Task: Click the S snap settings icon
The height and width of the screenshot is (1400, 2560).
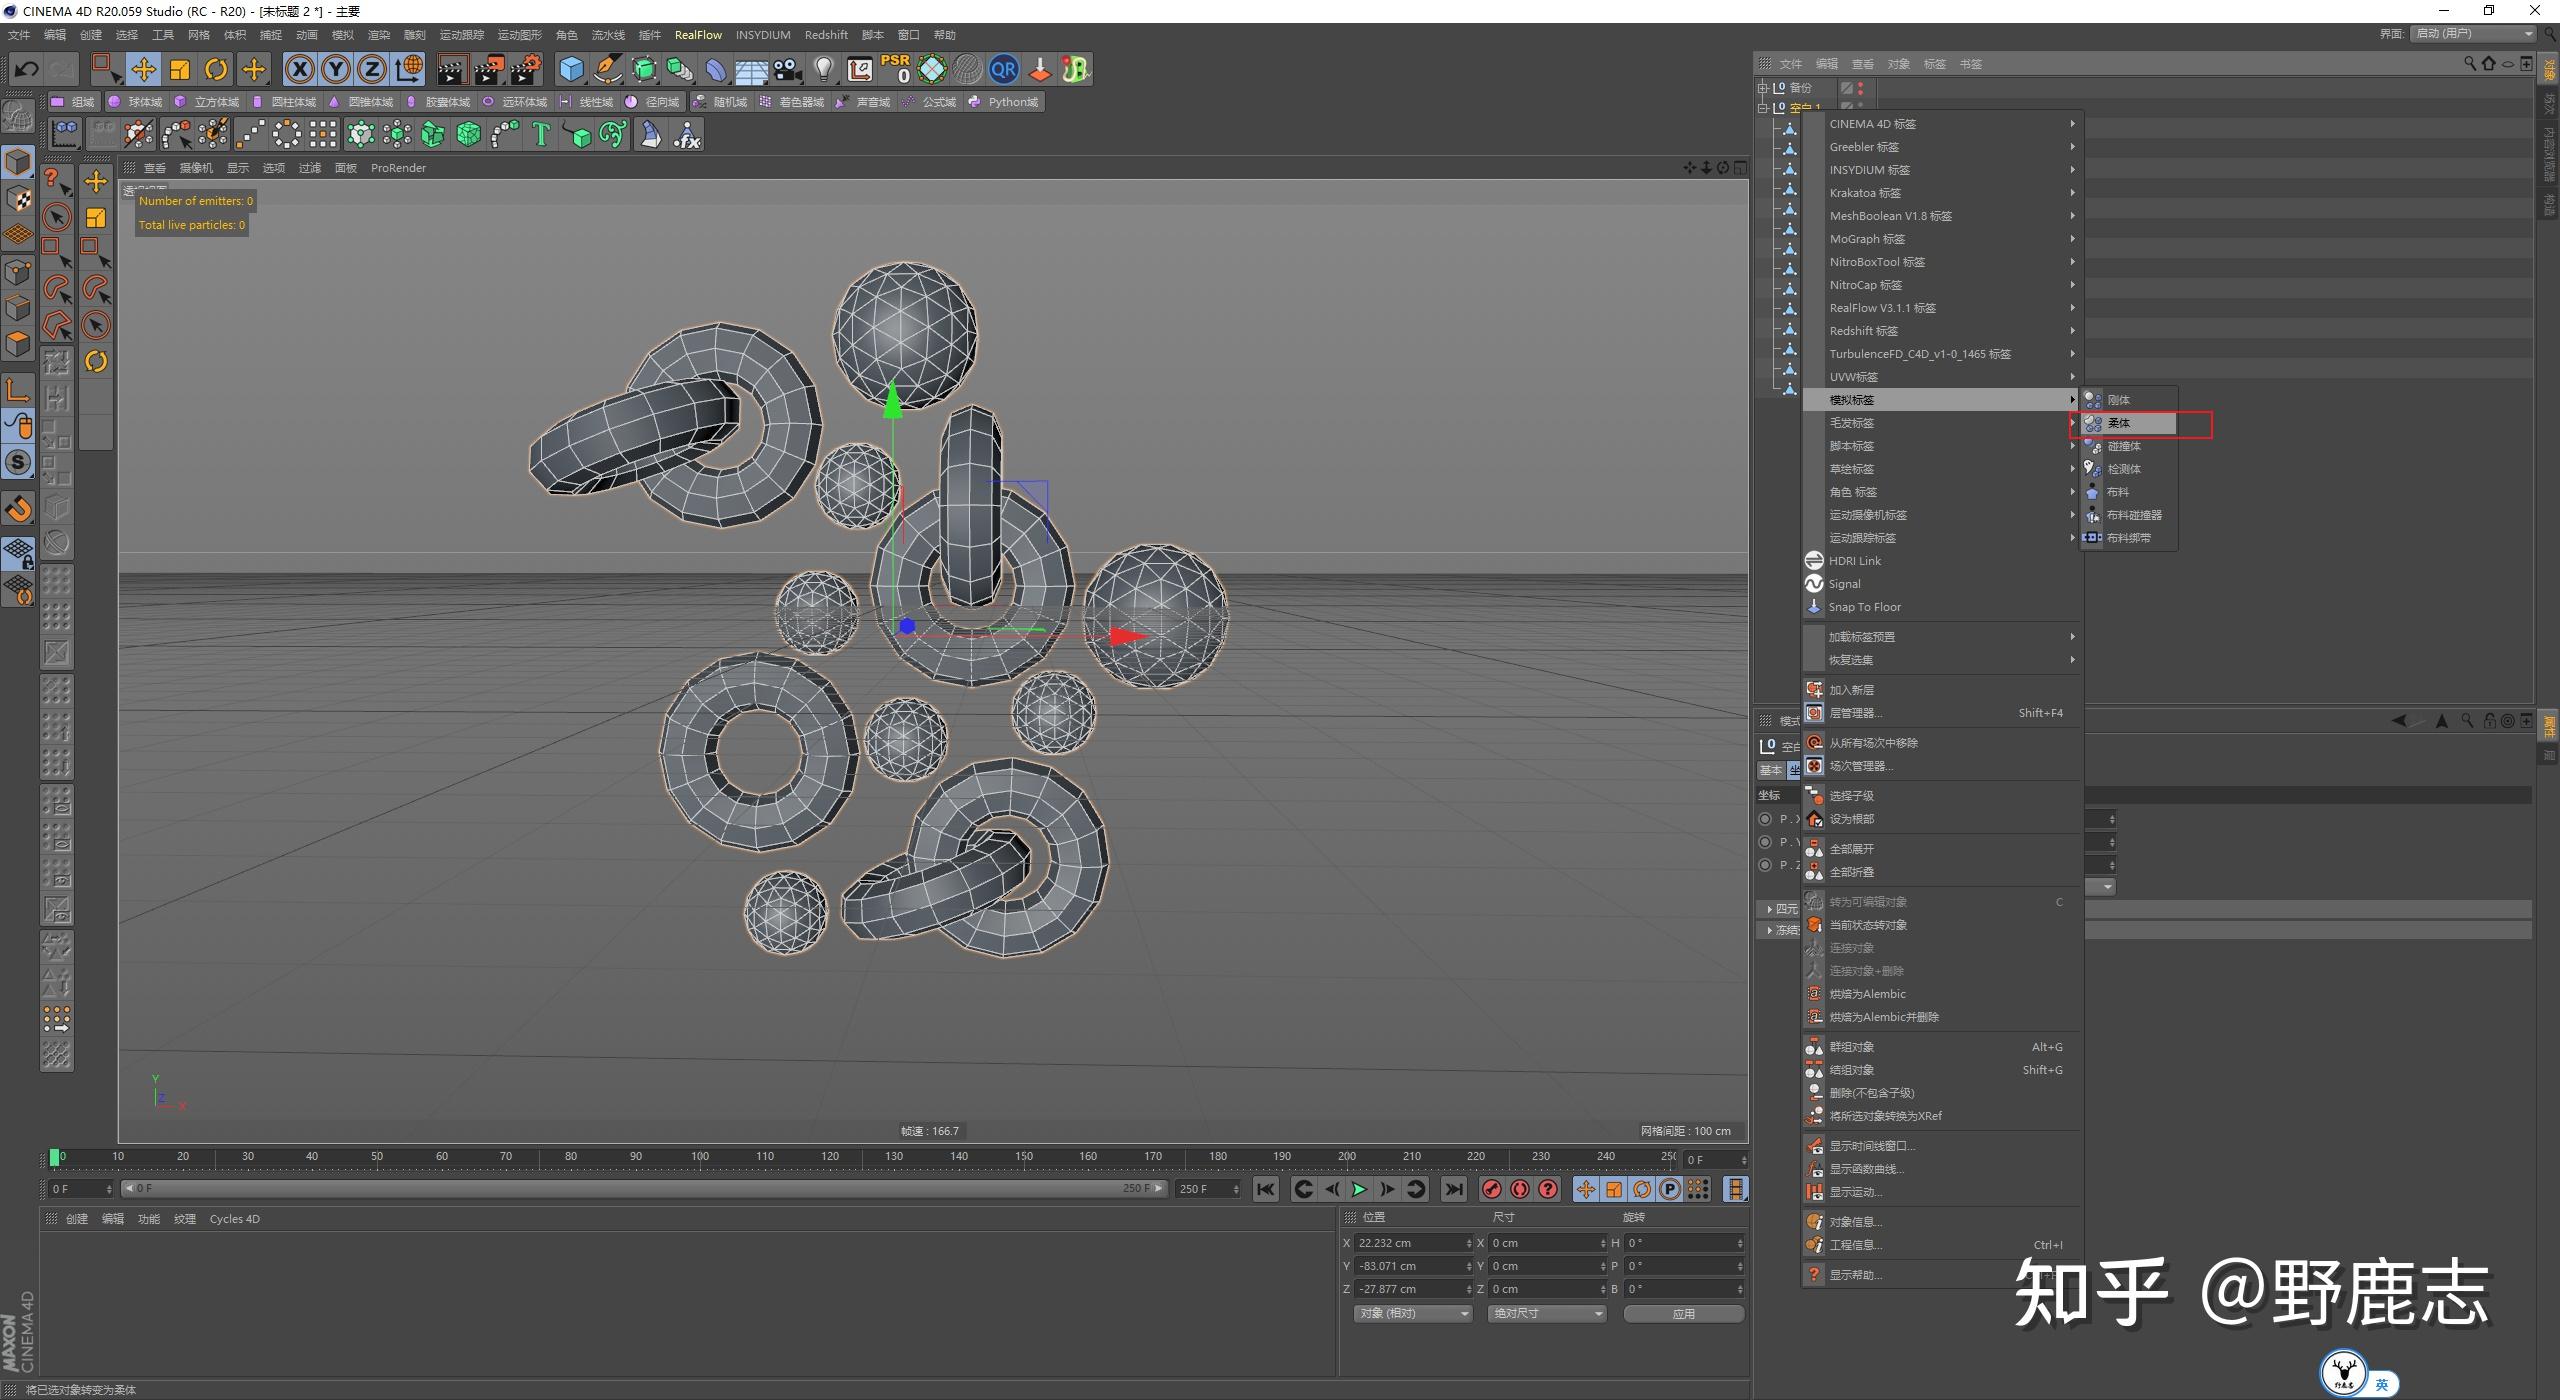Action: 18,462
